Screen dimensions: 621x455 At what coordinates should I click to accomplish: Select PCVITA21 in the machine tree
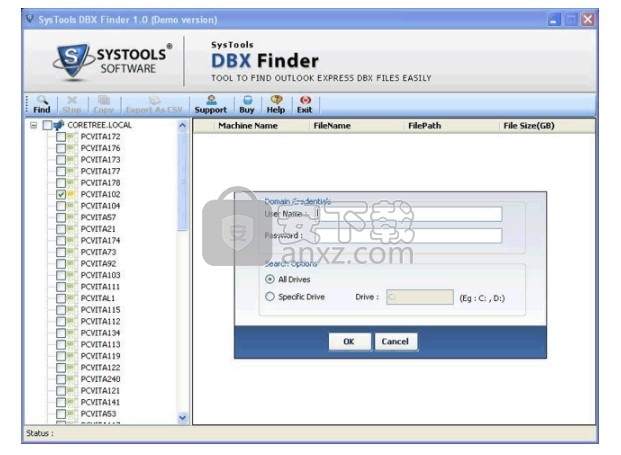[x=98, y=229]
